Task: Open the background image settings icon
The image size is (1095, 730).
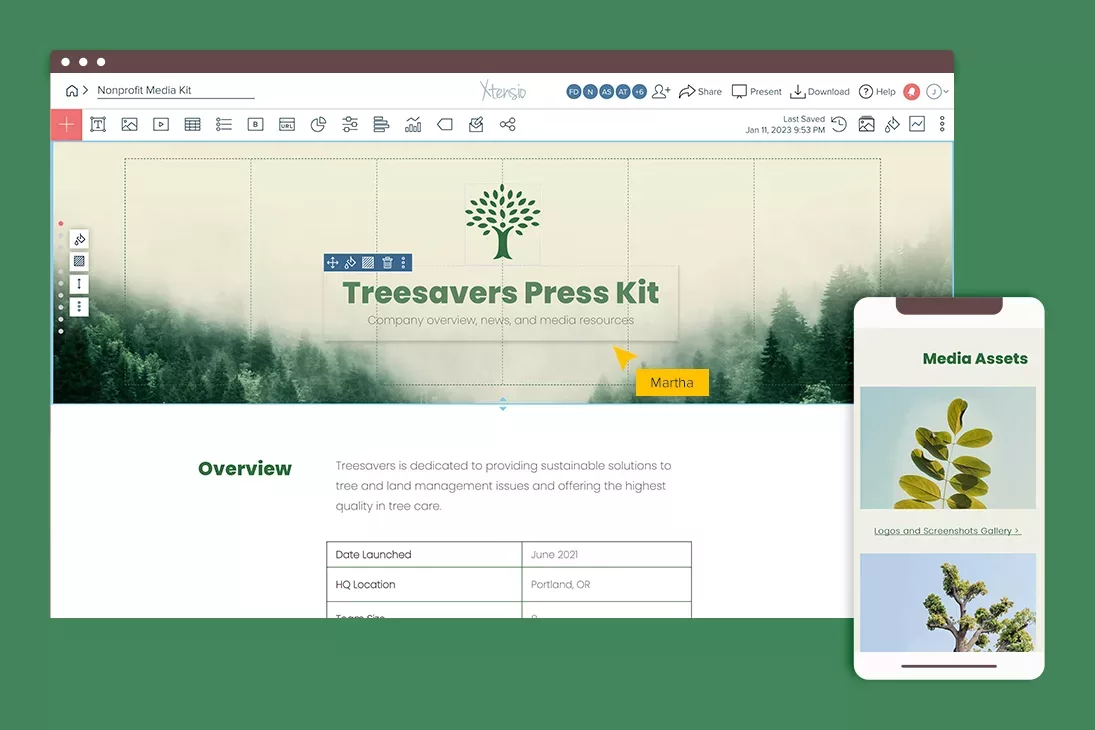Action: [x=866, y=124]
